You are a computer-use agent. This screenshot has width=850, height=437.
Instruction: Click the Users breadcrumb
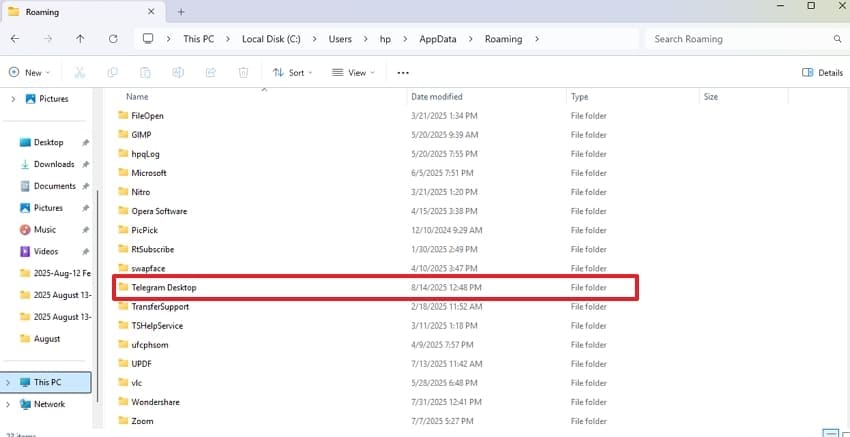click(340, 39)
